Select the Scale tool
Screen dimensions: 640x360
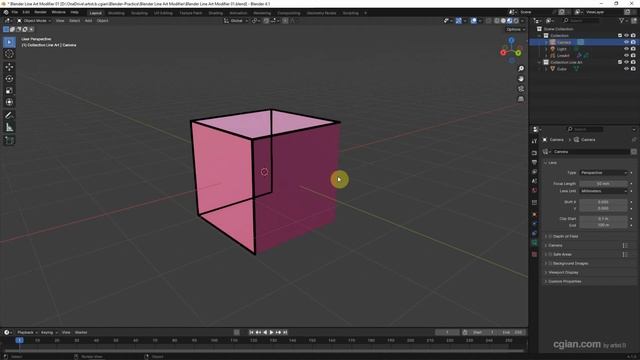click(x=9, y=90)
